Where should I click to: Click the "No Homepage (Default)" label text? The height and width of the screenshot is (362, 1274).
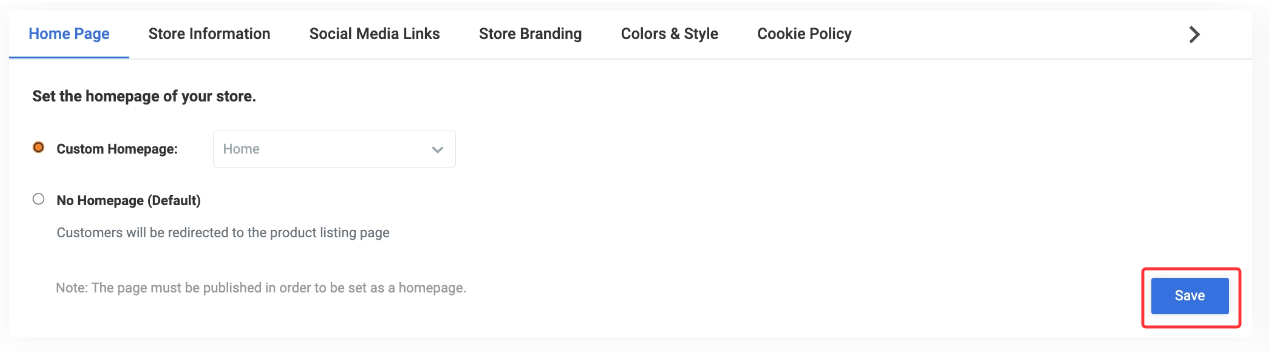pos(129,200)
